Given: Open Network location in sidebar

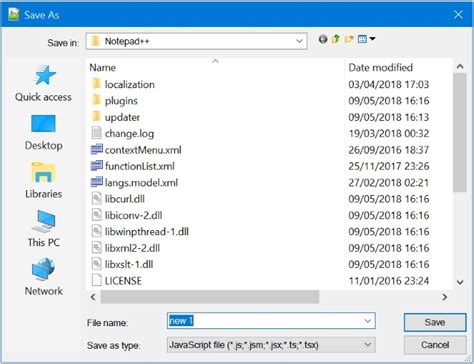Looking at the screenshot, I should [43, 277].
